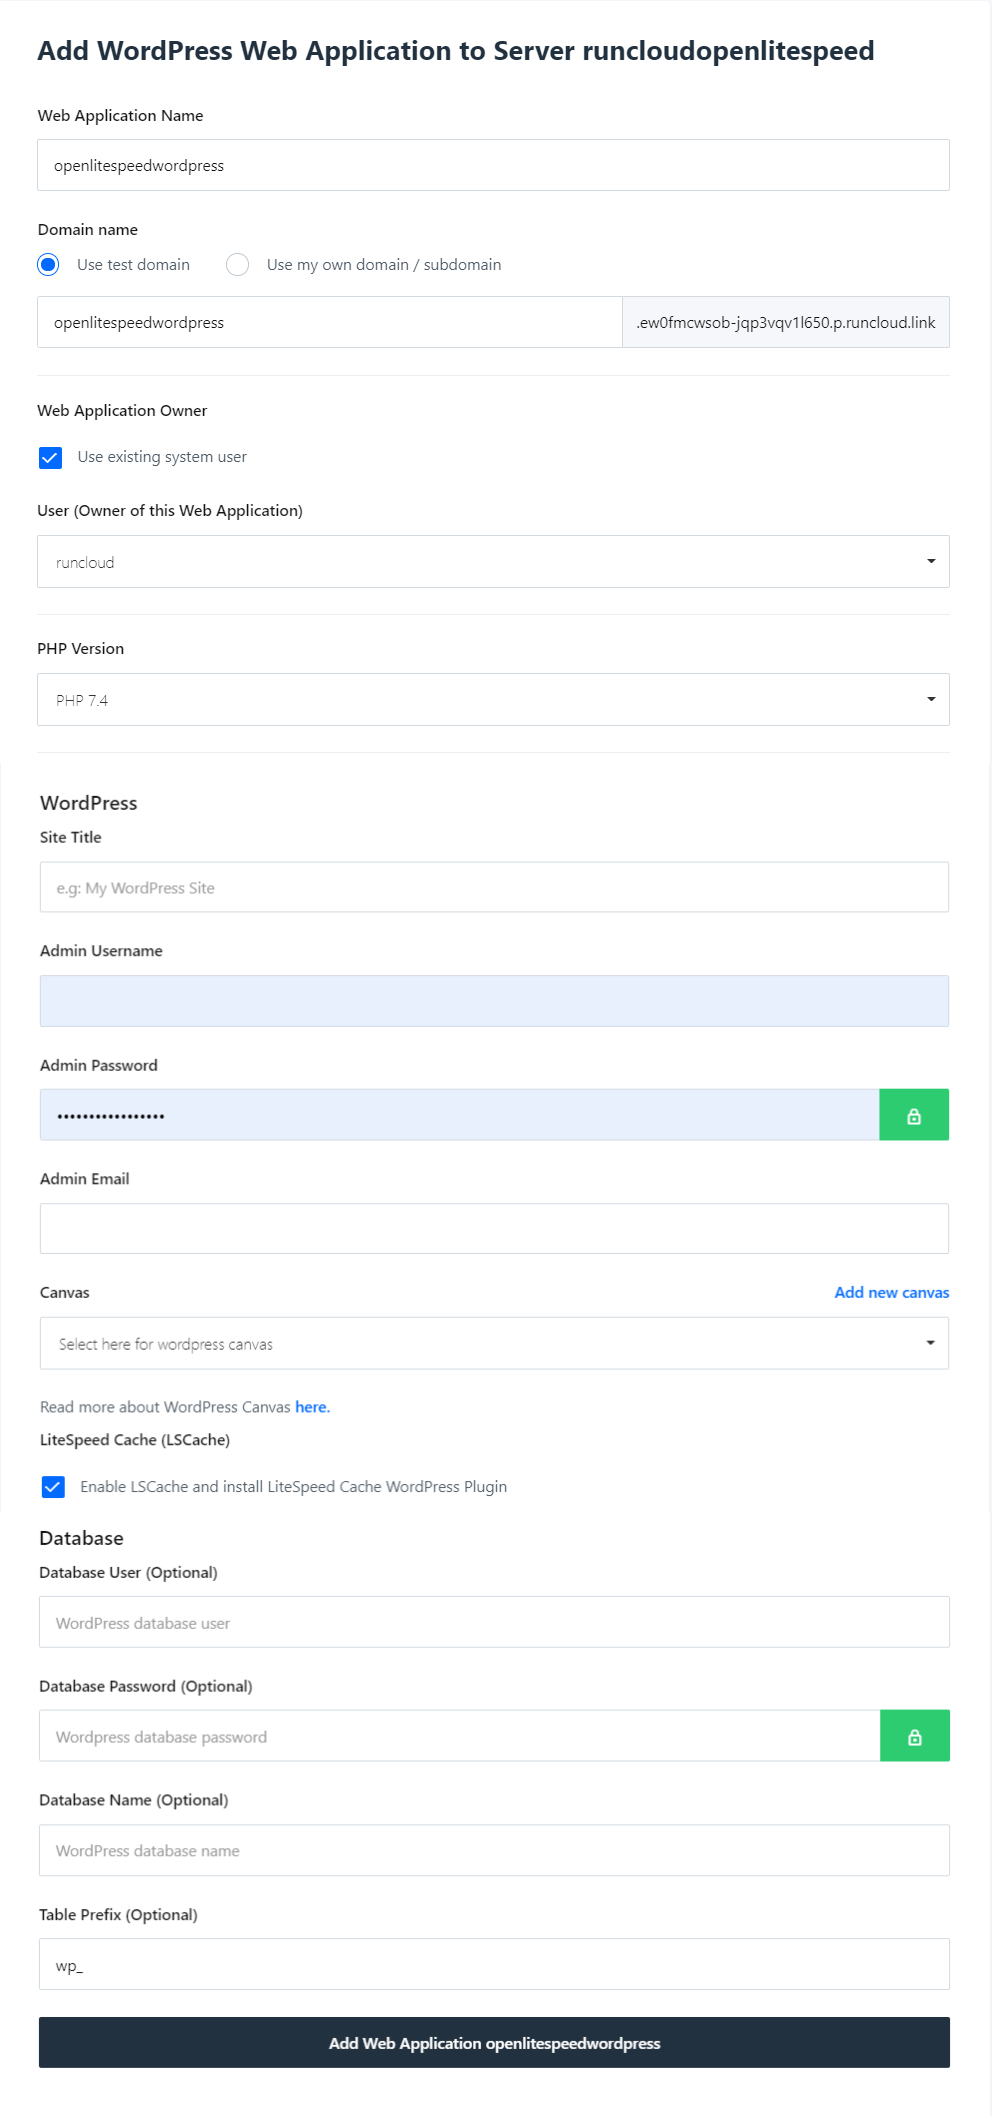The image size is (992, 2116).
Task: Focus the Table Prefix wp_ field
Action: click(x=494, y=1965)
